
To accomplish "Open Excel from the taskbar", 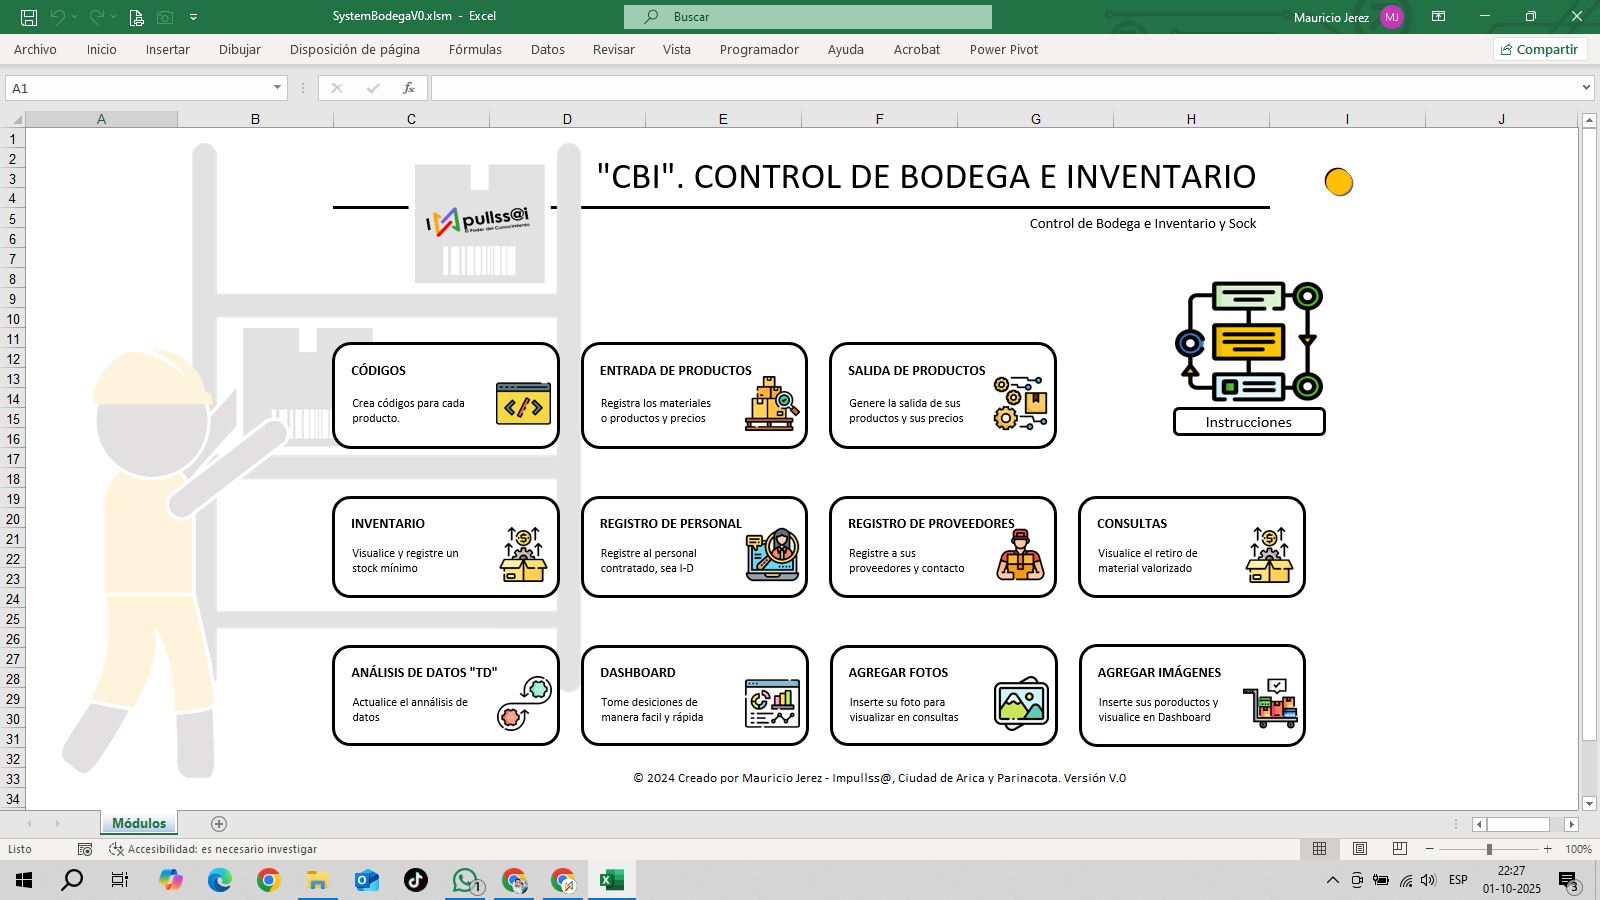I will 611,881.
